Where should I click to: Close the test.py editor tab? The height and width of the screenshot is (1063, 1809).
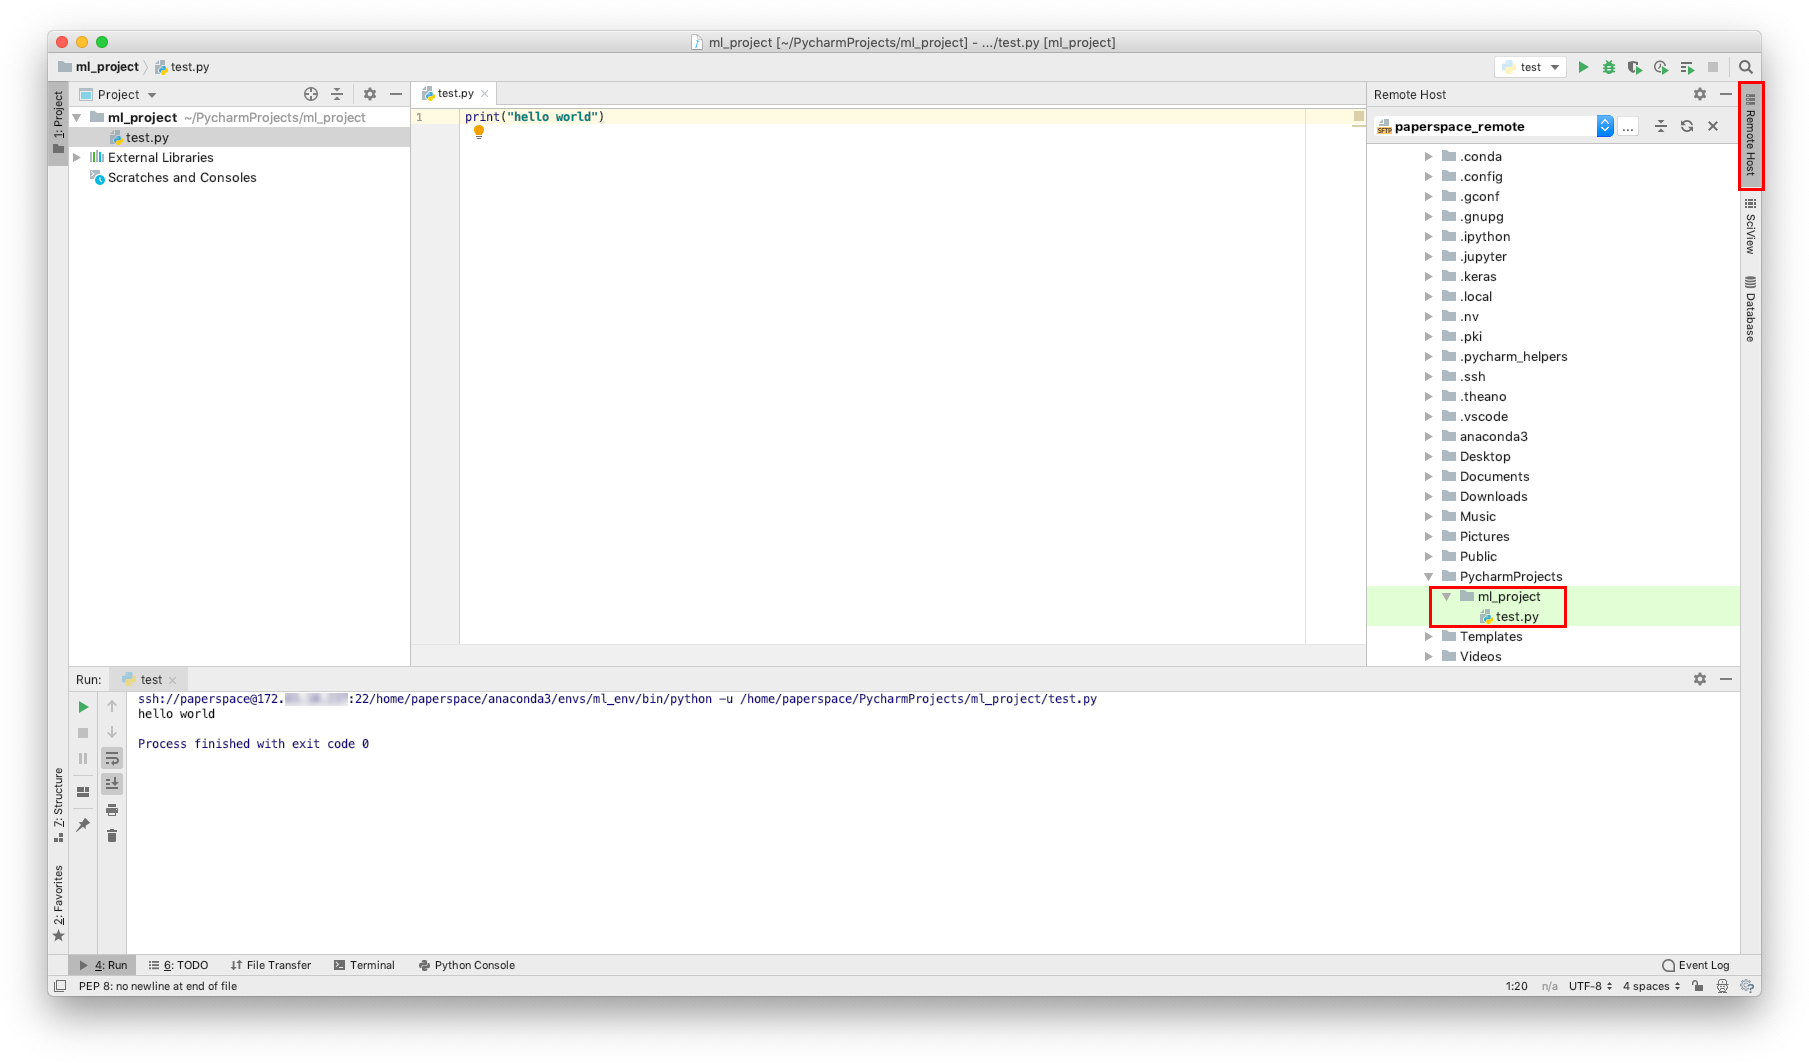click(485, 93)
